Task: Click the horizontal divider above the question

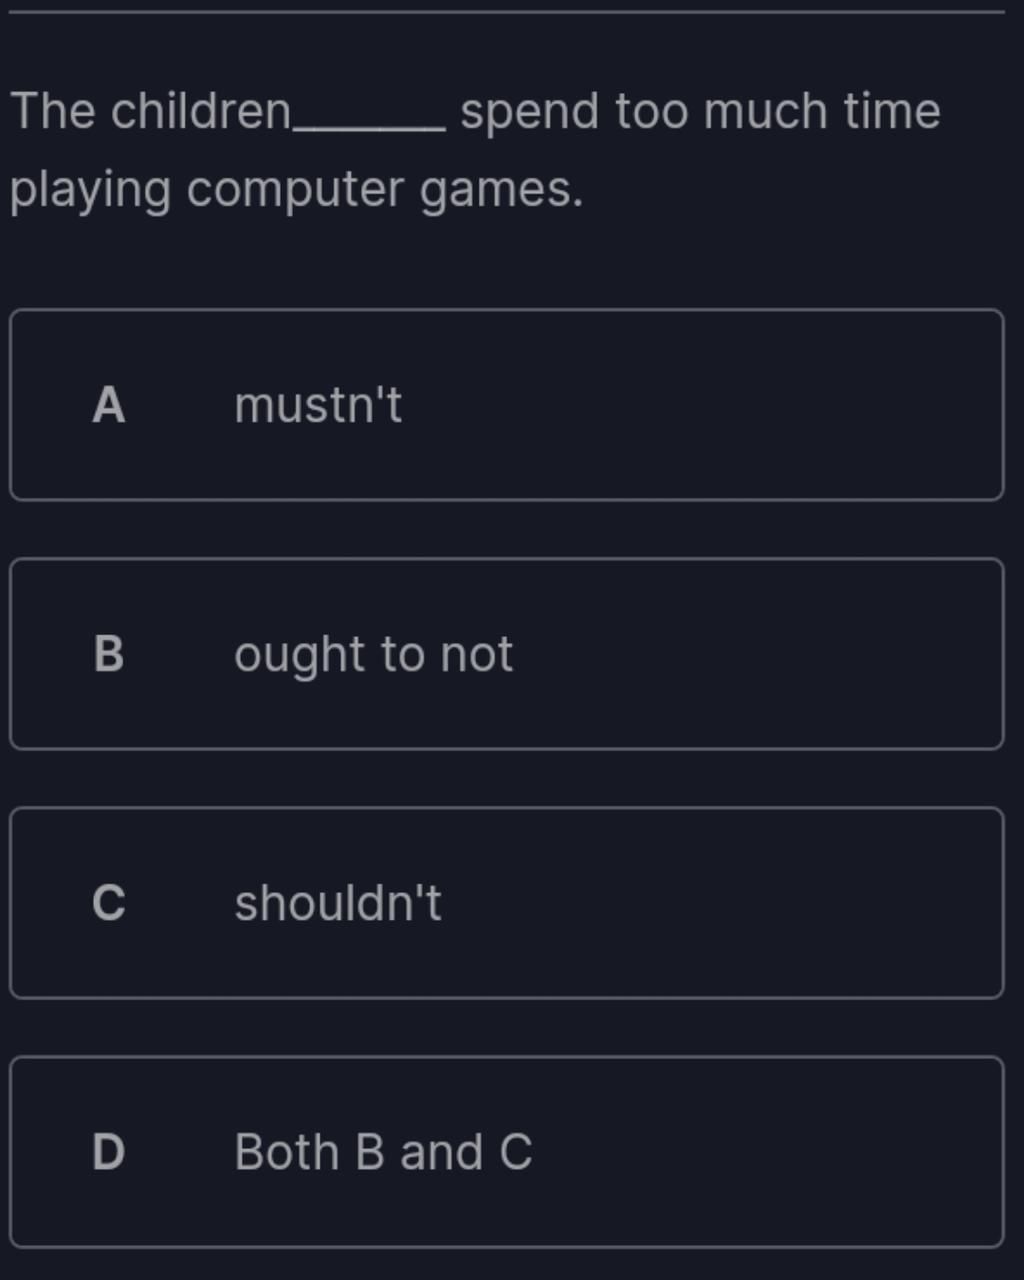Action: [x=506, y=12]
